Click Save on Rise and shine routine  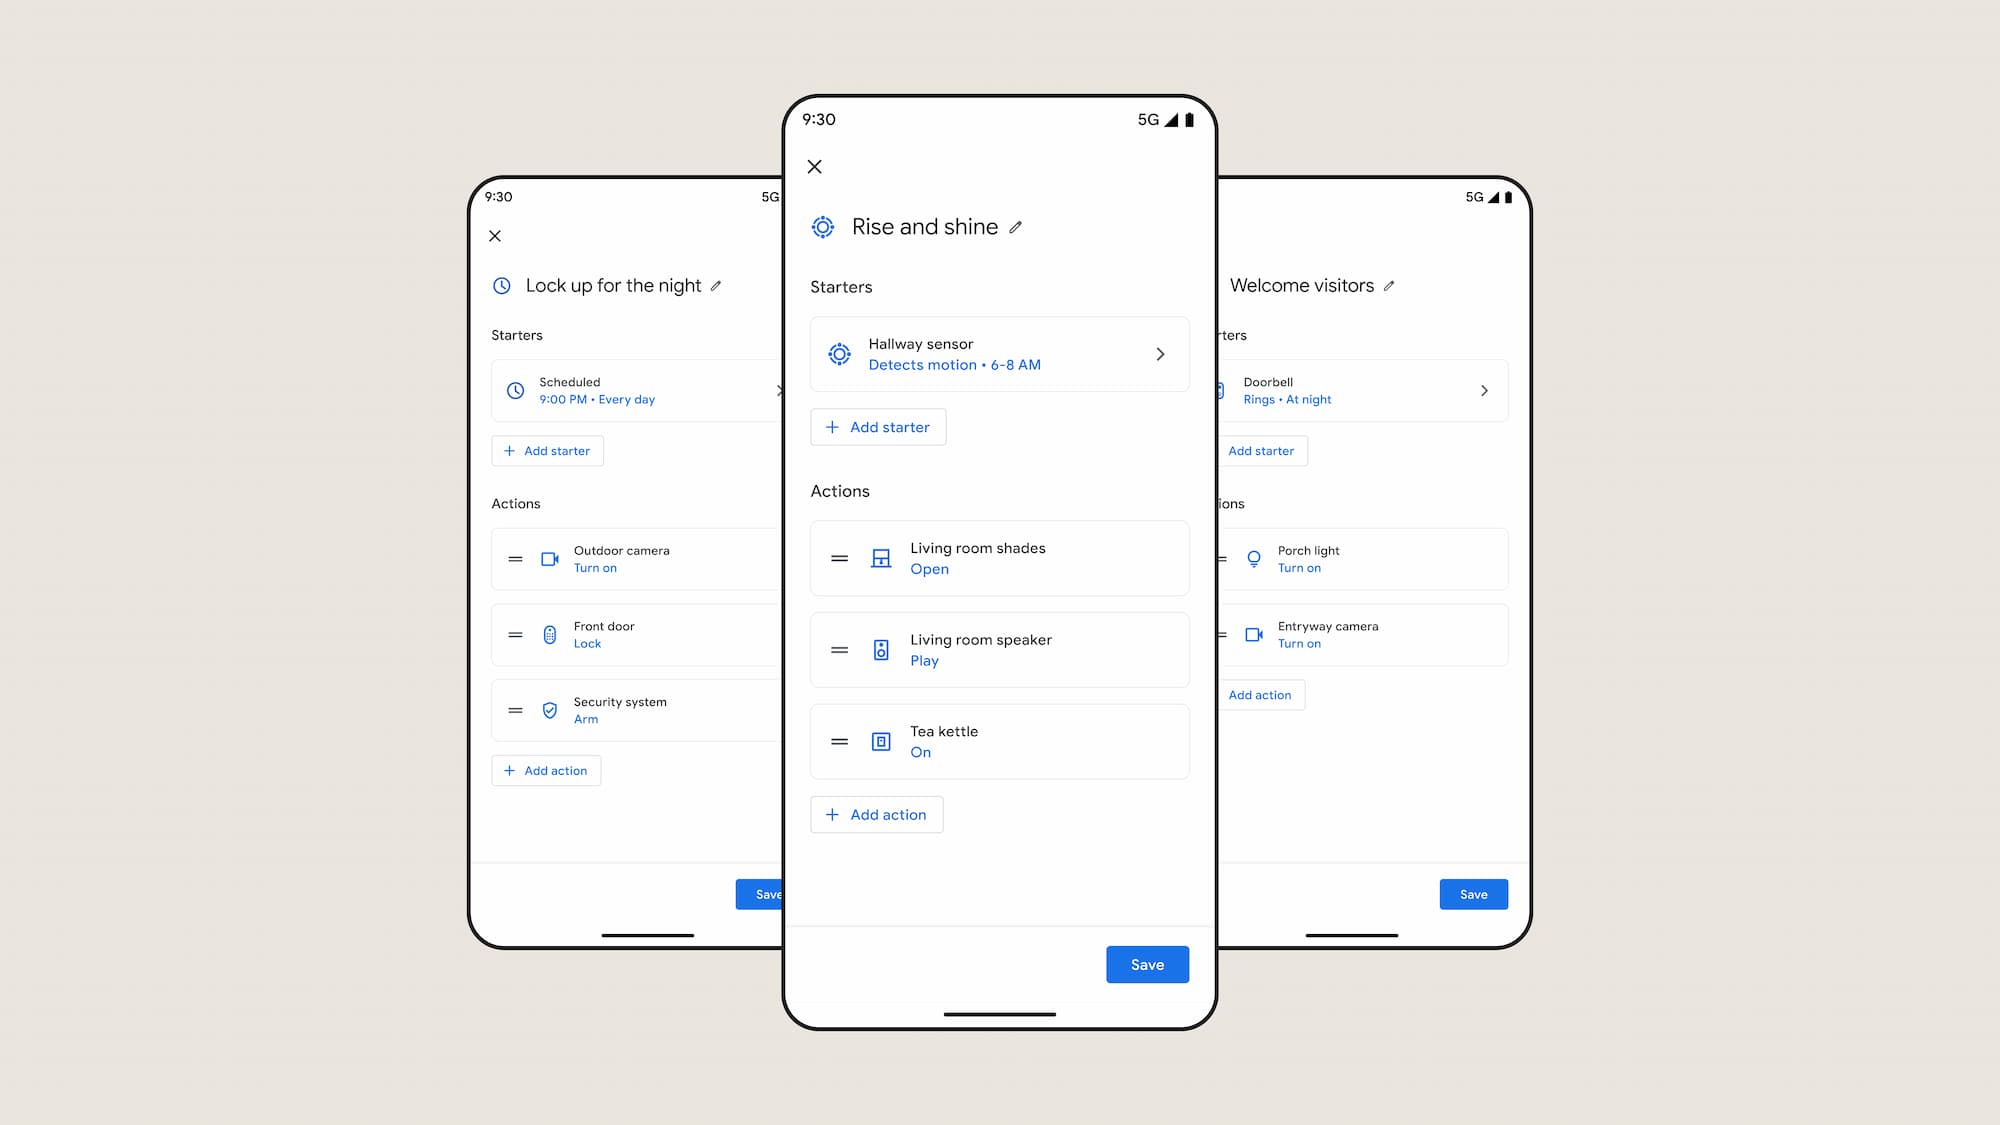[1146, 963]
